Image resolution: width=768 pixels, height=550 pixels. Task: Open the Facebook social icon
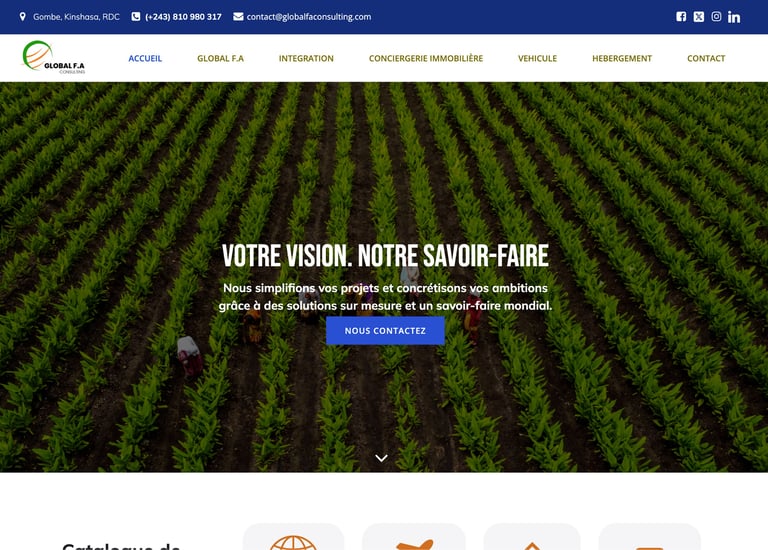point(681,17)
